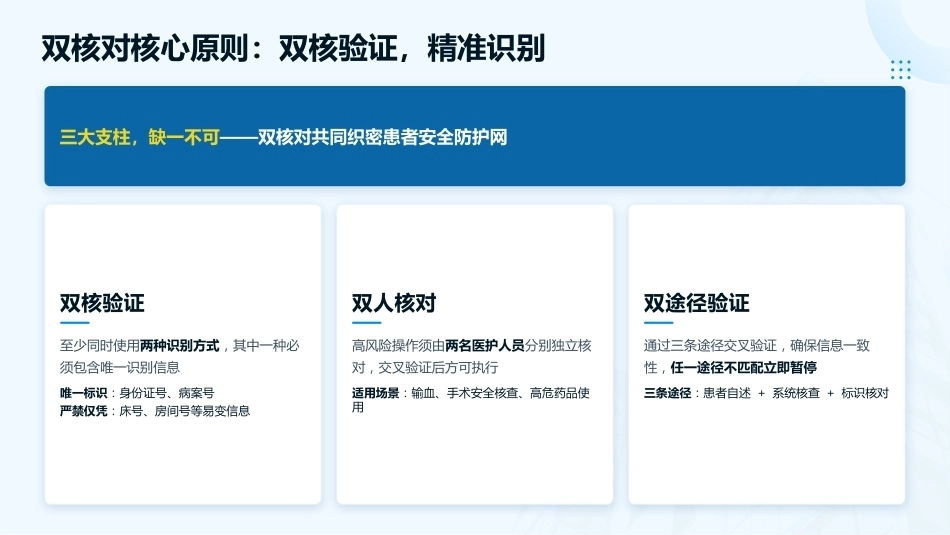The height and width of the screenshot is (535, 950).
Task: Click bold text 两种识别方式
Action: coord(179,346)
